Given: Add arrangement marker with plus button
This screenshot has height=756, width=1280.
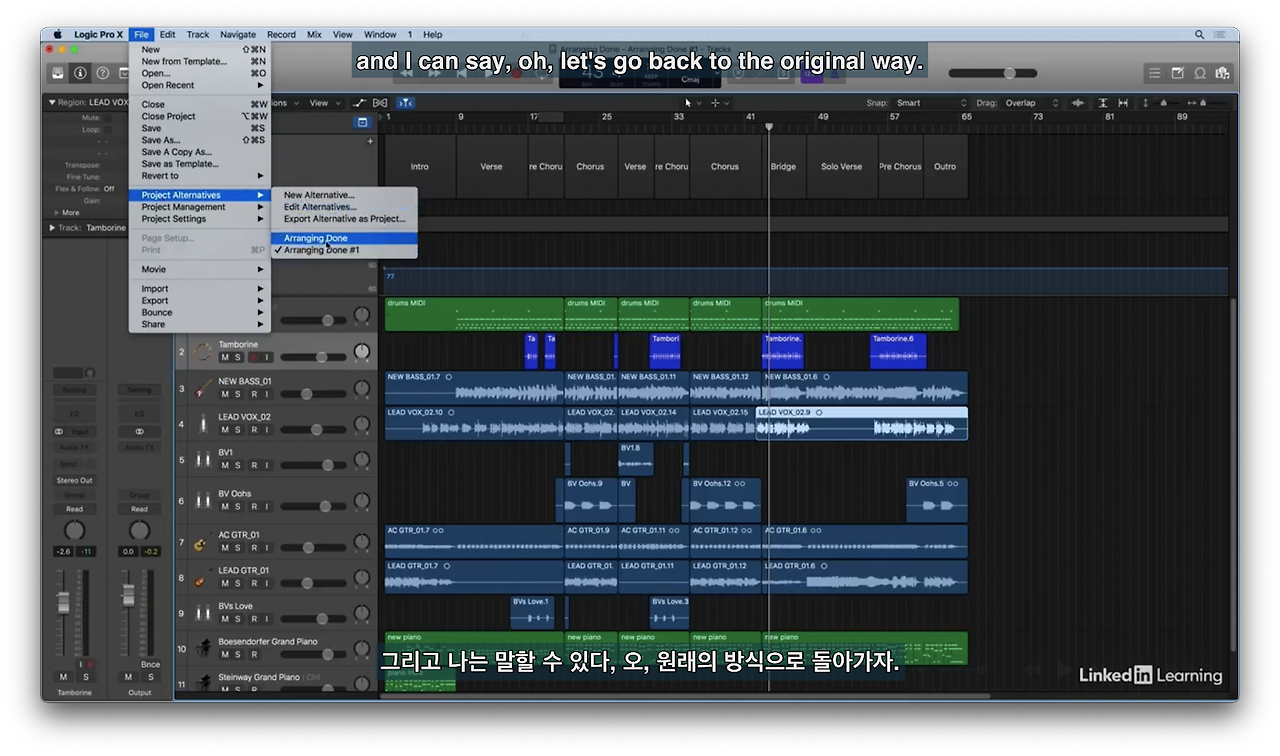Looking at the screenshot, I should 370,141.
